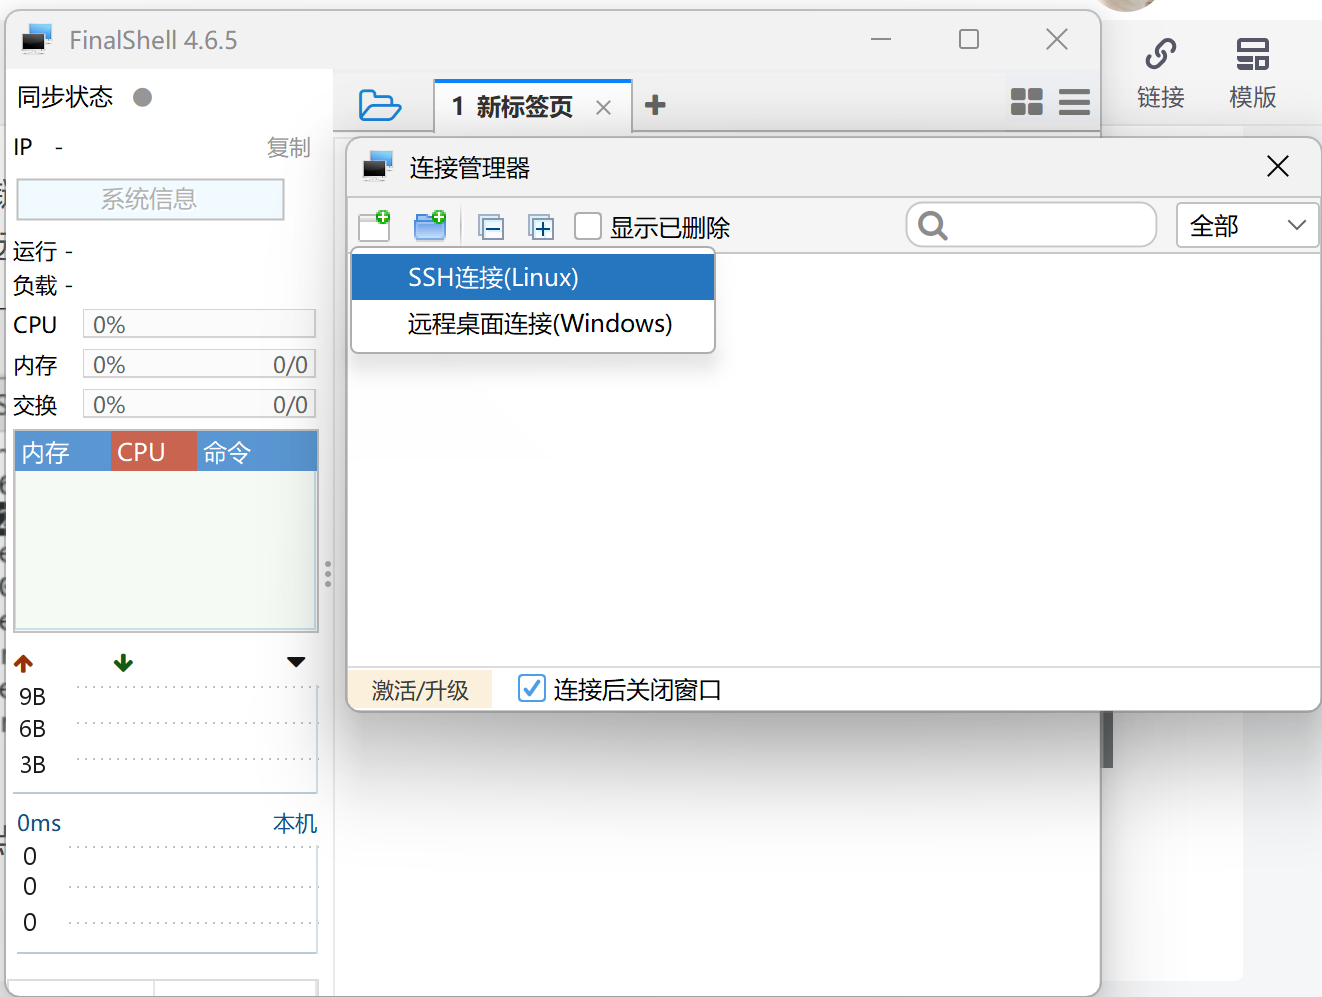Click the sidebar splitter handle dots

click(x=327, y=573)
